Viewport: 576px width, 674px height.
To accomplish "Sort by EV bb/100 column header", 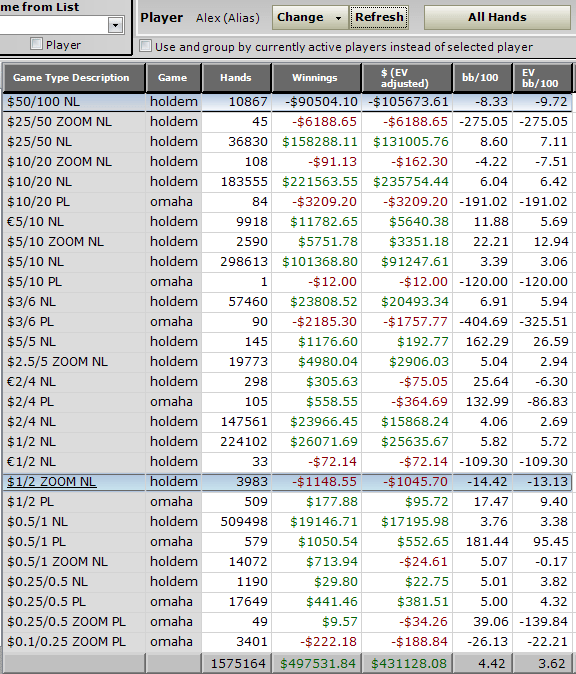I will point(542,78).
